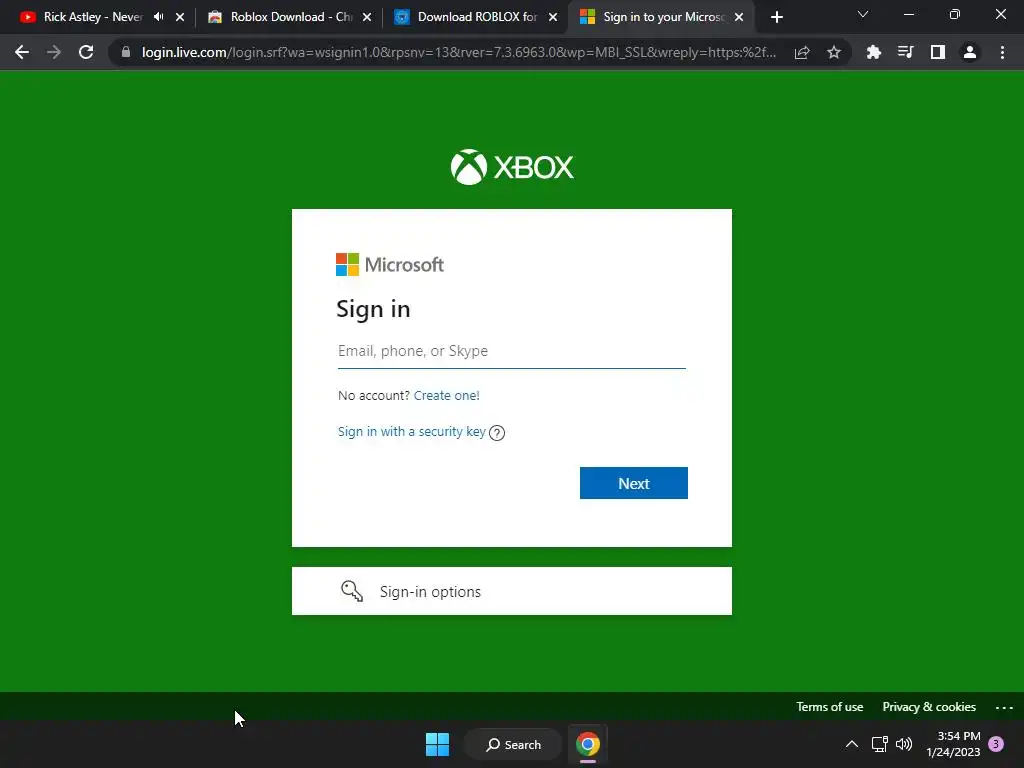Open a new browser tab

[776, 17]
